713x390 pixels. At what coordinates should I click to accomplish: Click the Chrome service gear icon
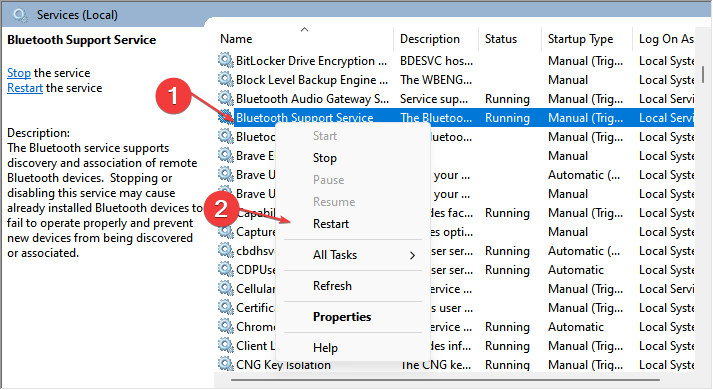[225, 326]
